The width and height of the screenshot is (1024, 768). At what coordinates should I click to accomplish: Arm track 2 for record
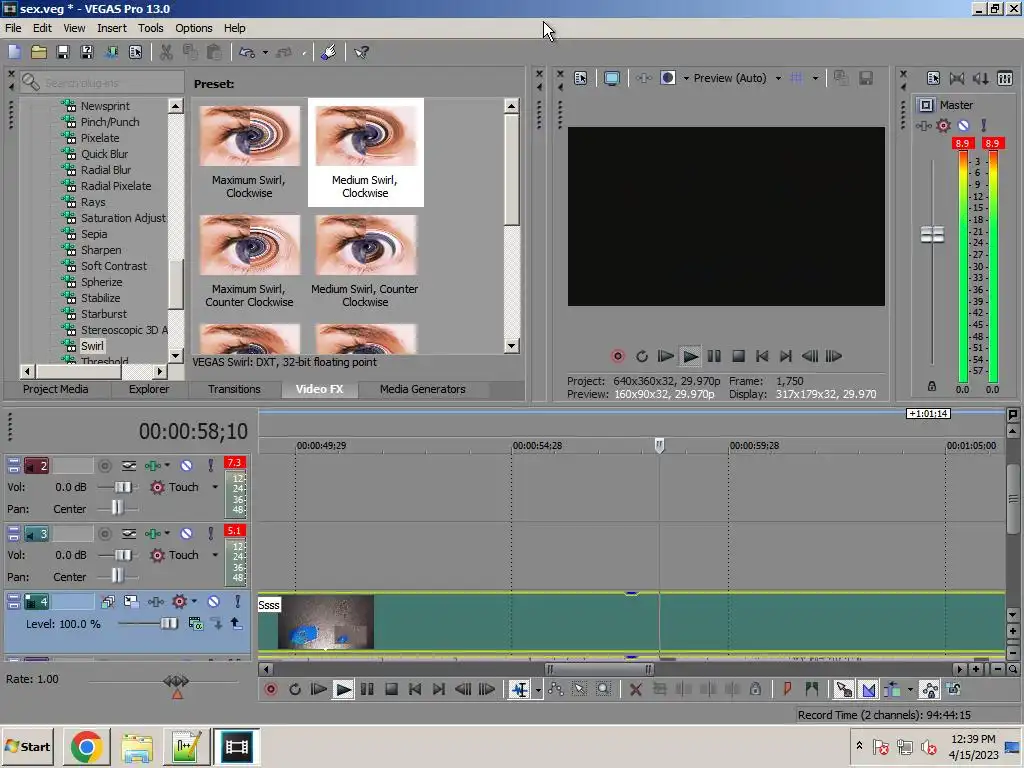pyautogui.click(x=104, y=466)
